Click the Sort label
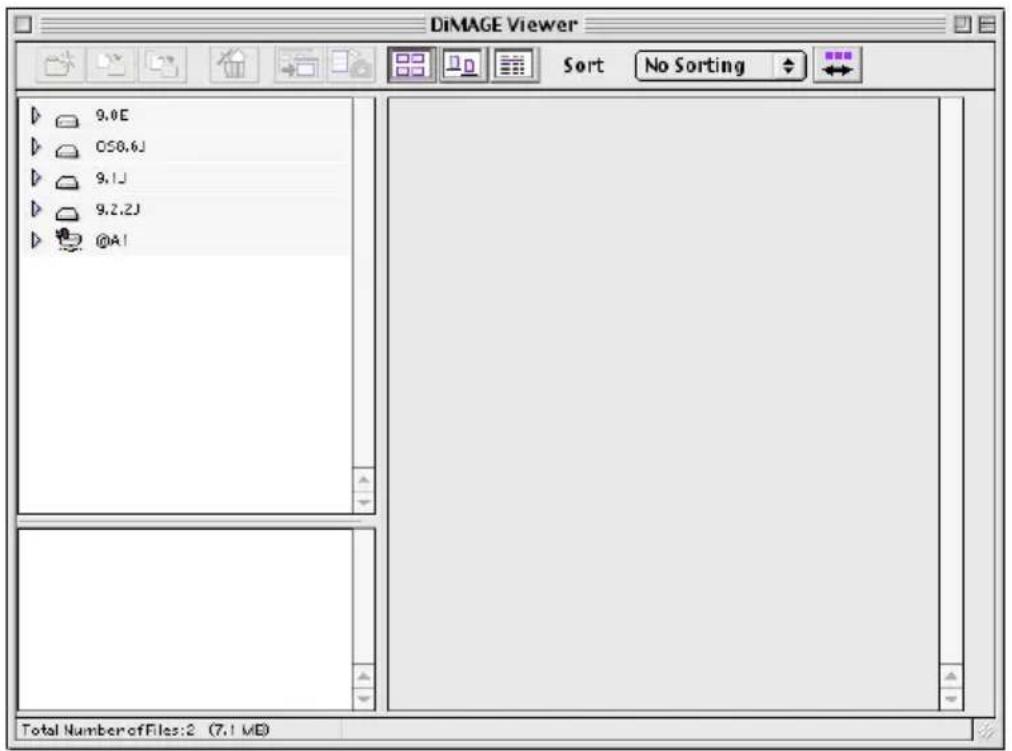 coord(583,65)
